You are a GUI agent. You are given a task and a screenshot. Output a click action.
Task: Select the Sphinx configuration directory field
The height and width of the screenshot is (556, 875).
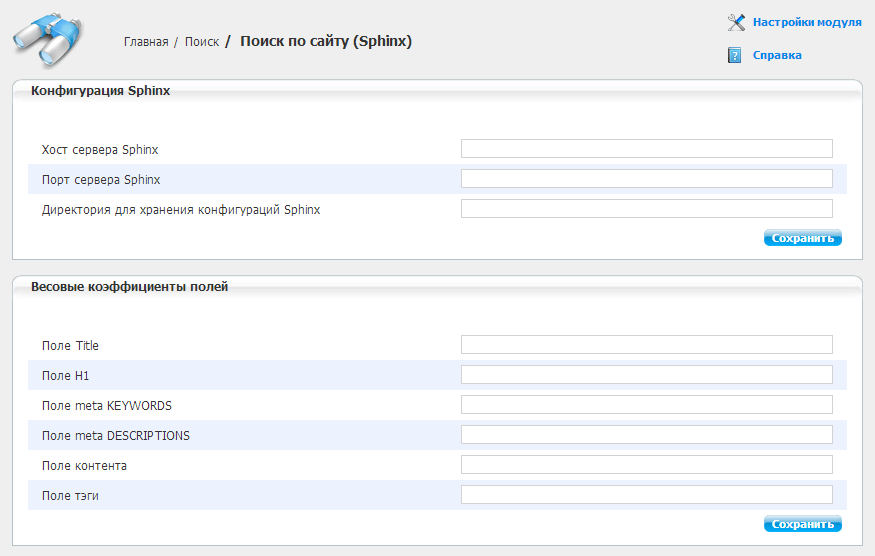click(x=646, y=209)
